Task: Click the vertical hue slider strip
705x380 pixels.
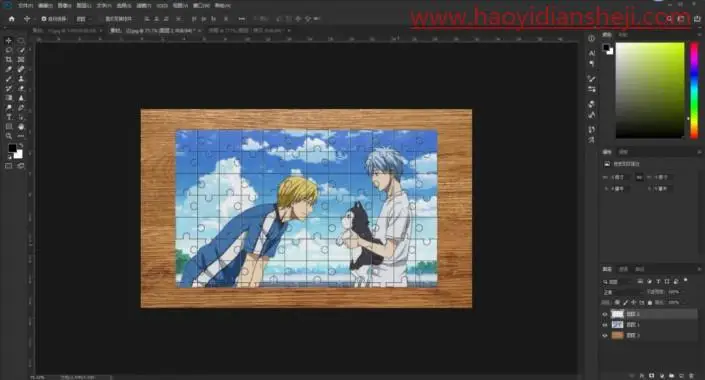Action: pyautogui.click(x=694, y=90)
